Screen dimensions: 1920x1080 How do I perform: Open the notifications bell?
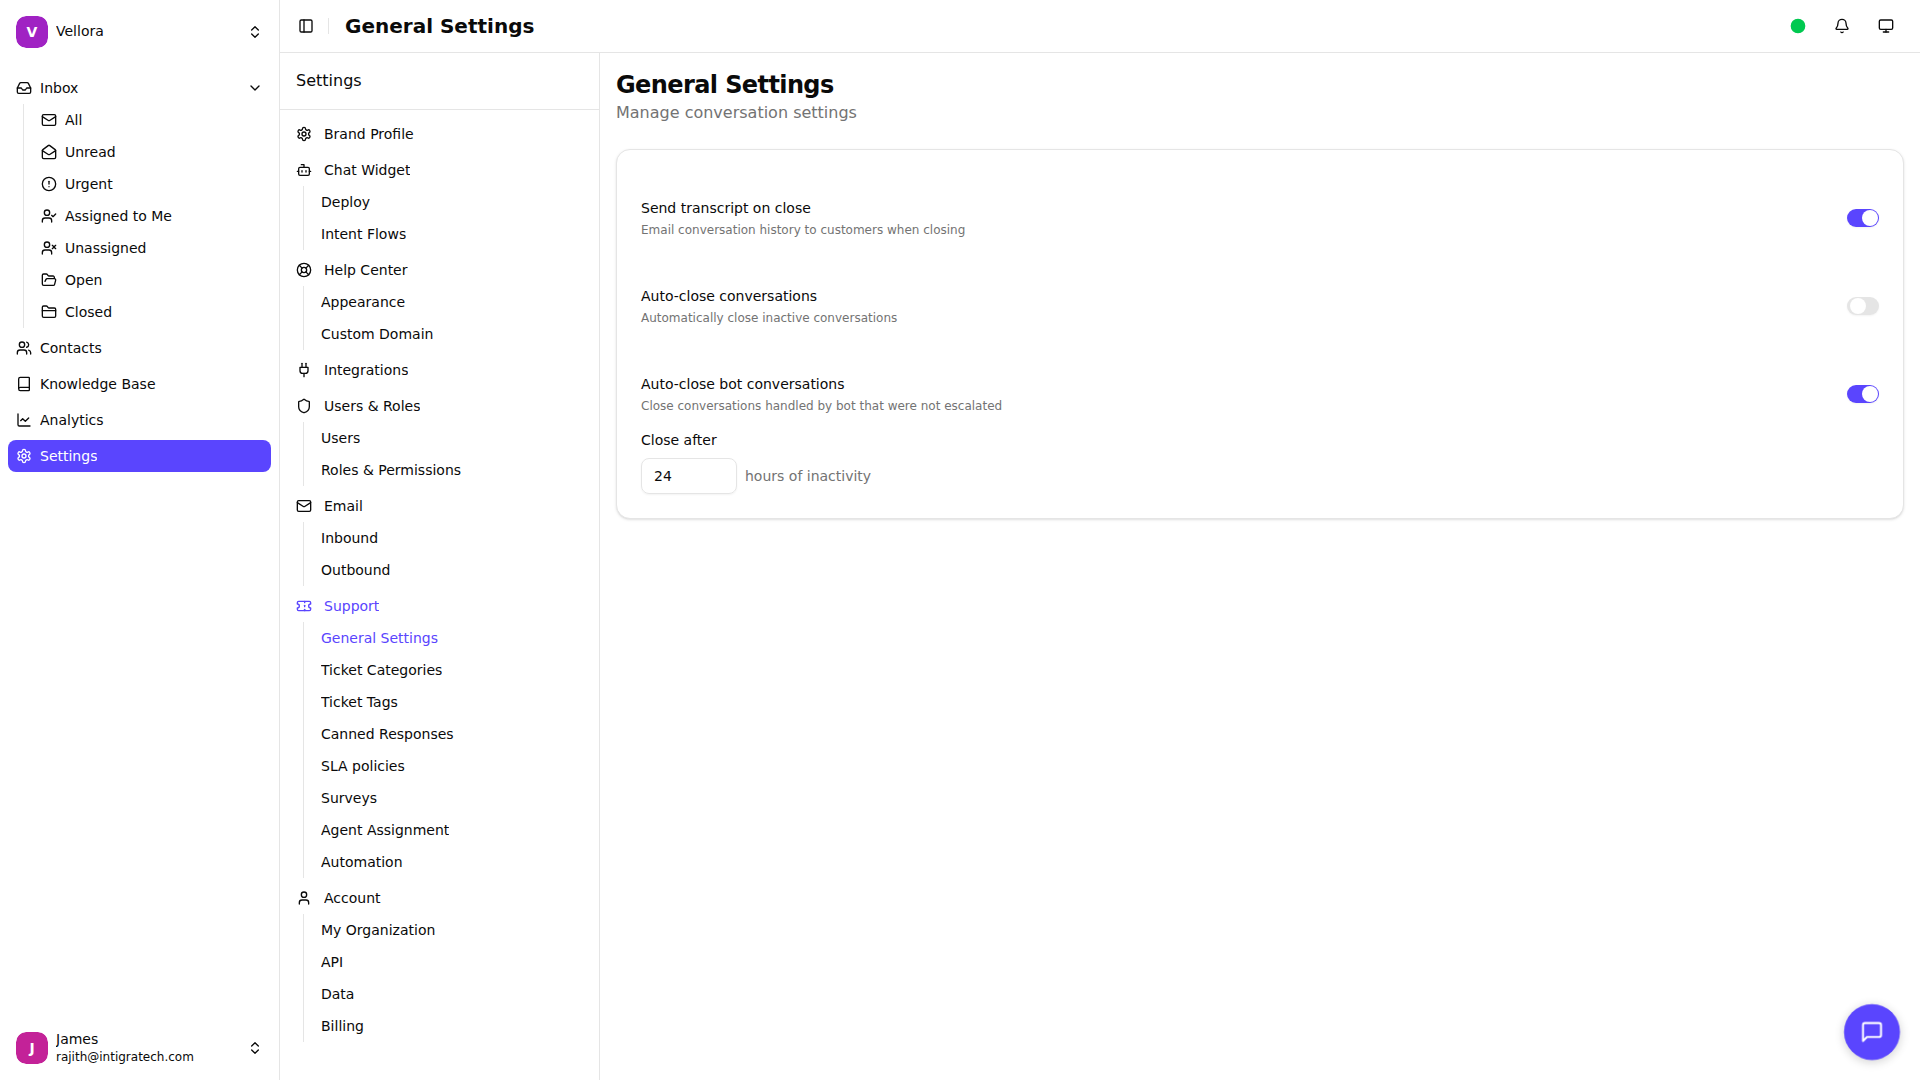click(x=1842, y=26)
